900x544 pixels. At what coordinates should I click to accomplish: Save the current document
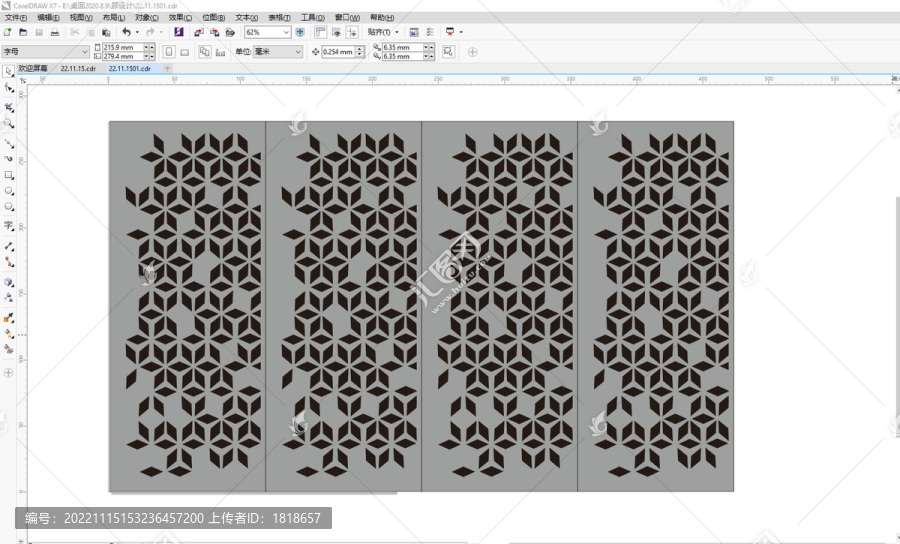[39, 32]
